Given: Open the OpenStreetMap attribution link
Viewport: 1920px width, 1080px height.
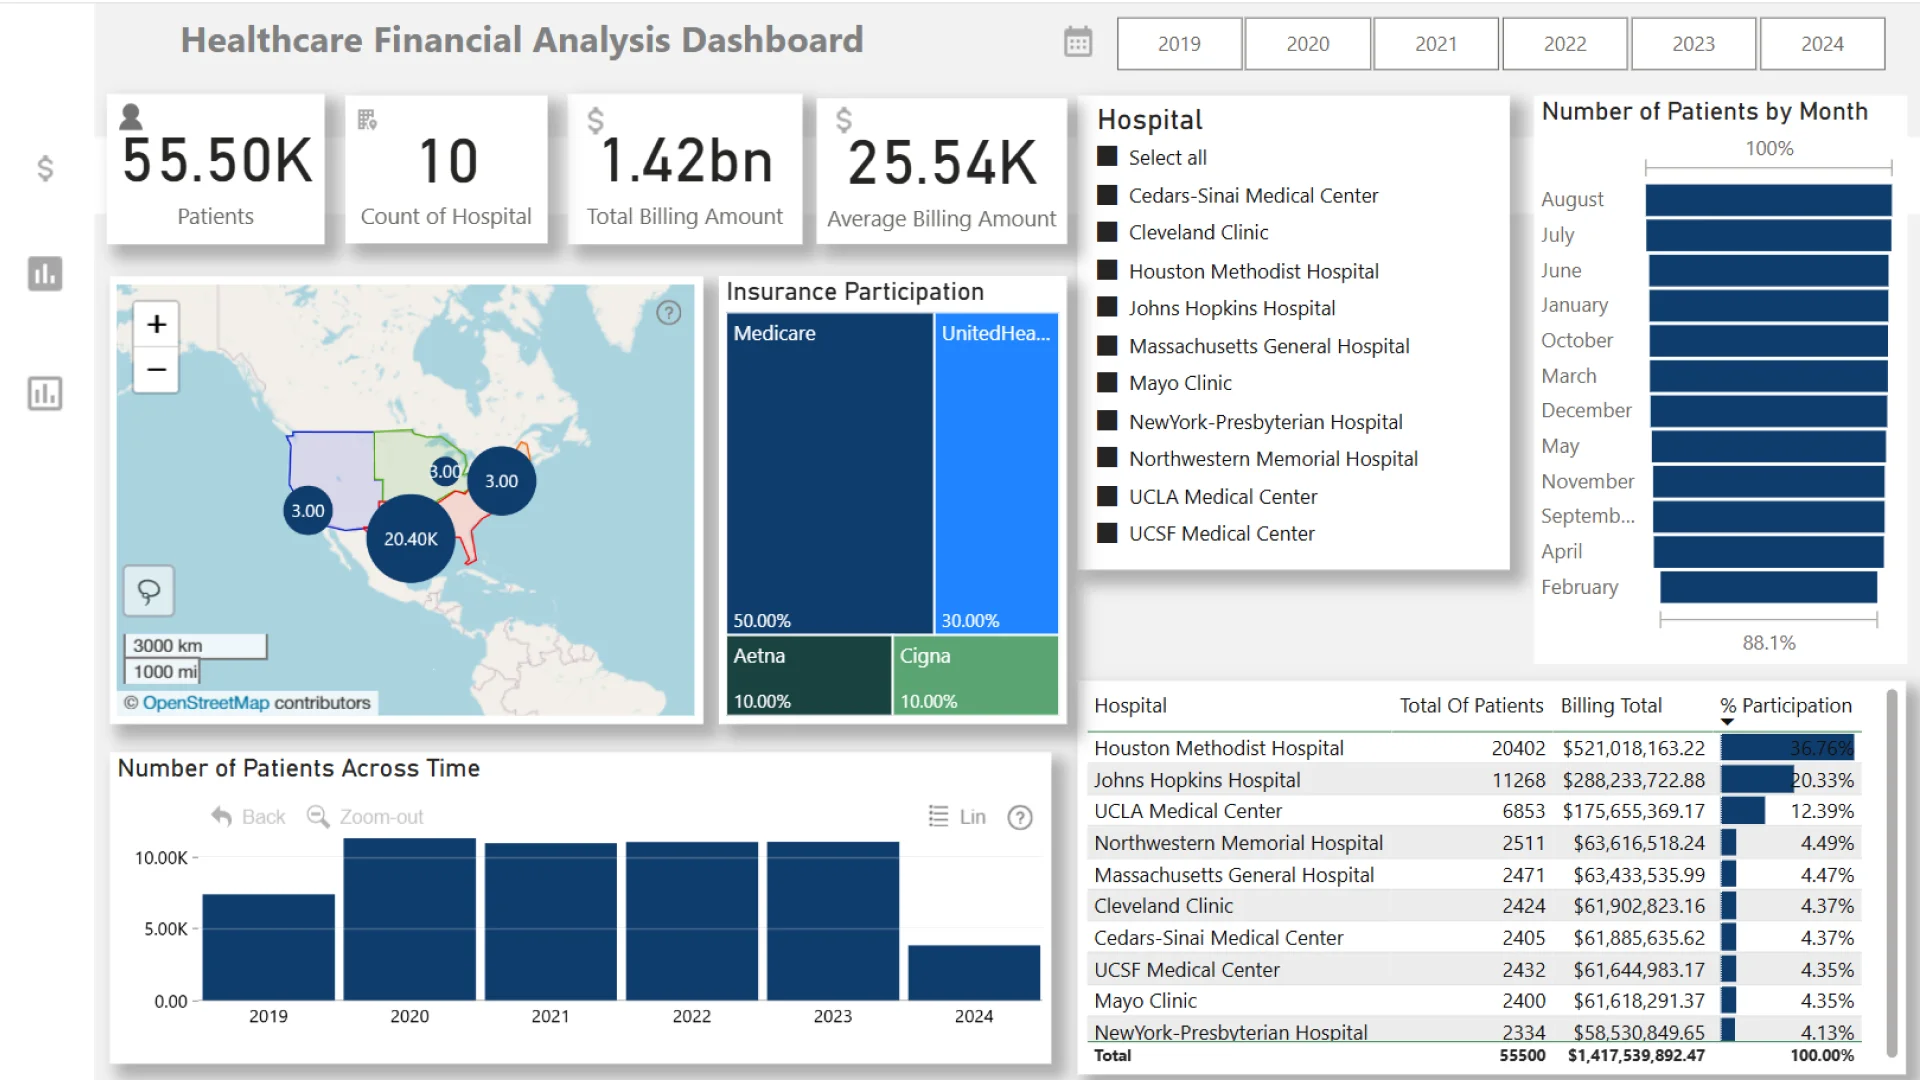Looking at the screenshot, I should tap(206, 703).
